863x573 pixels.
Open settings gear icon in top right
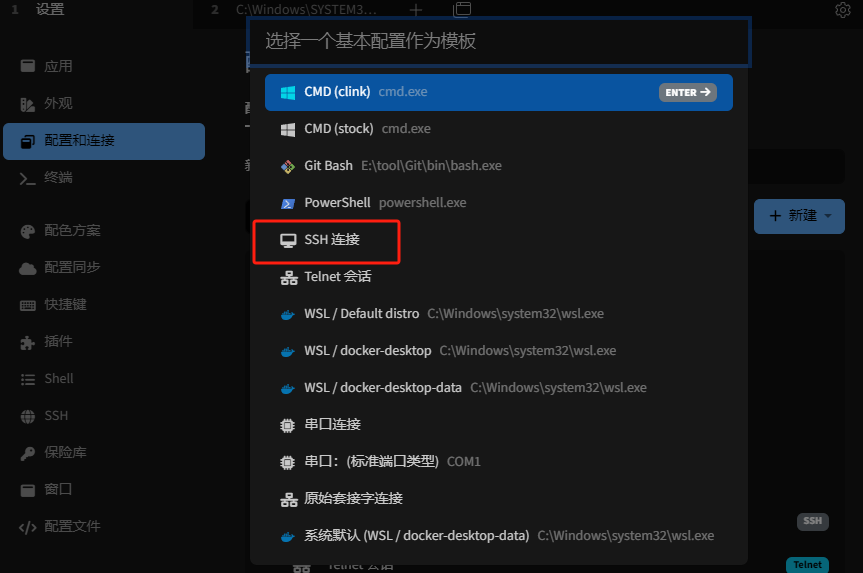click(842, 10)
